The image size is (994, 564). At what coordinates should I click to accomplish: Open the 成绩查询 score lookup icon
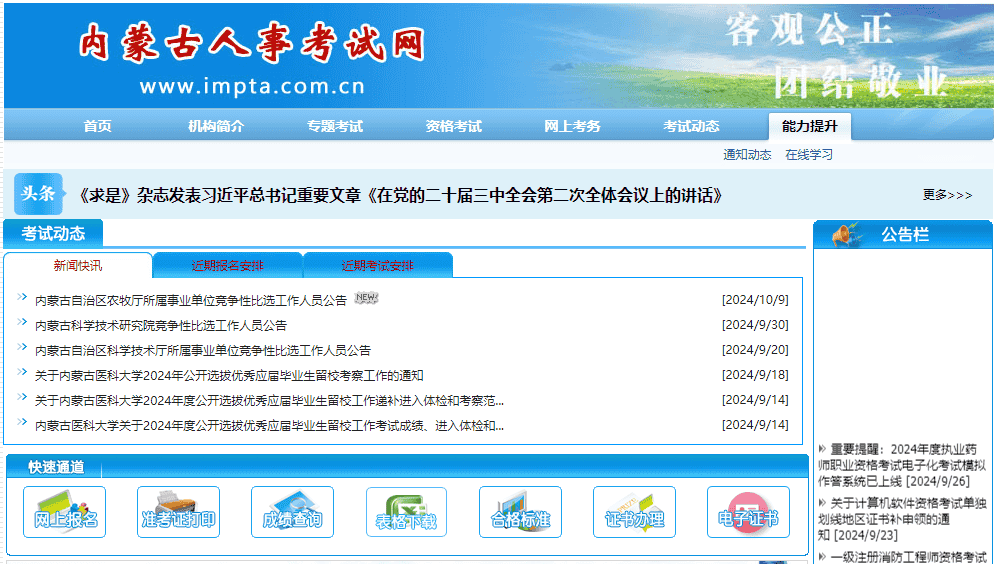click(292, 512)
